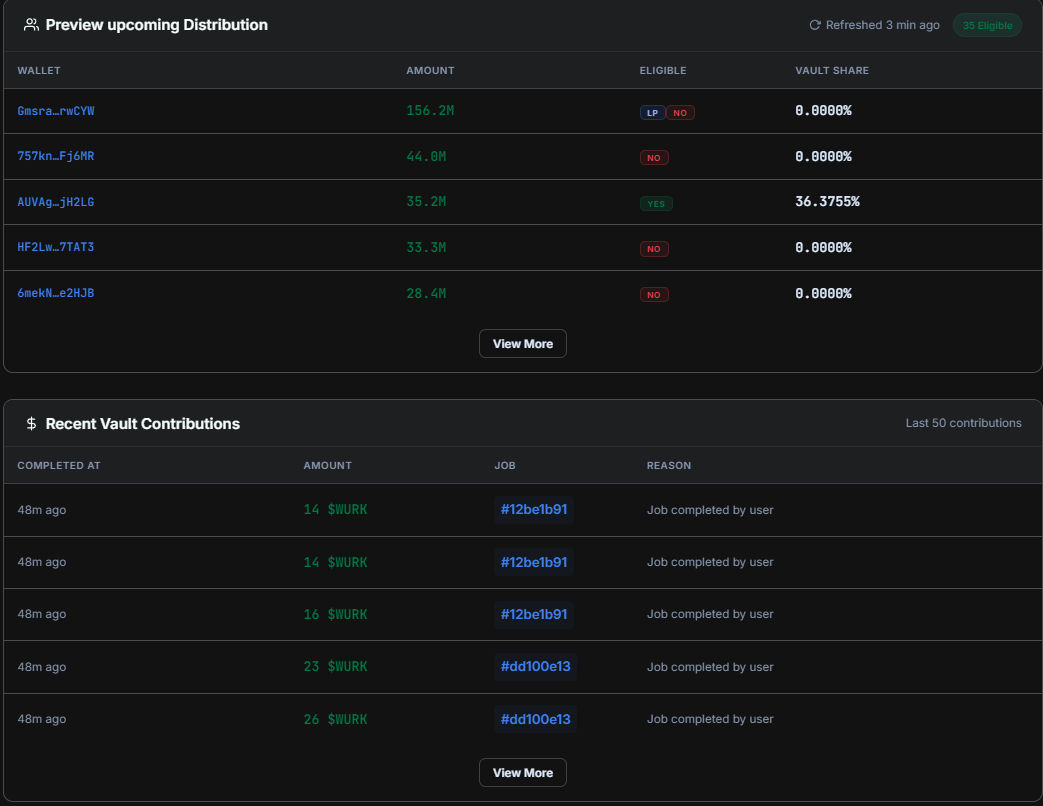Click View More under vault contributions
This screenshot has width=1043, height=806.
click(x=523, y=773)
